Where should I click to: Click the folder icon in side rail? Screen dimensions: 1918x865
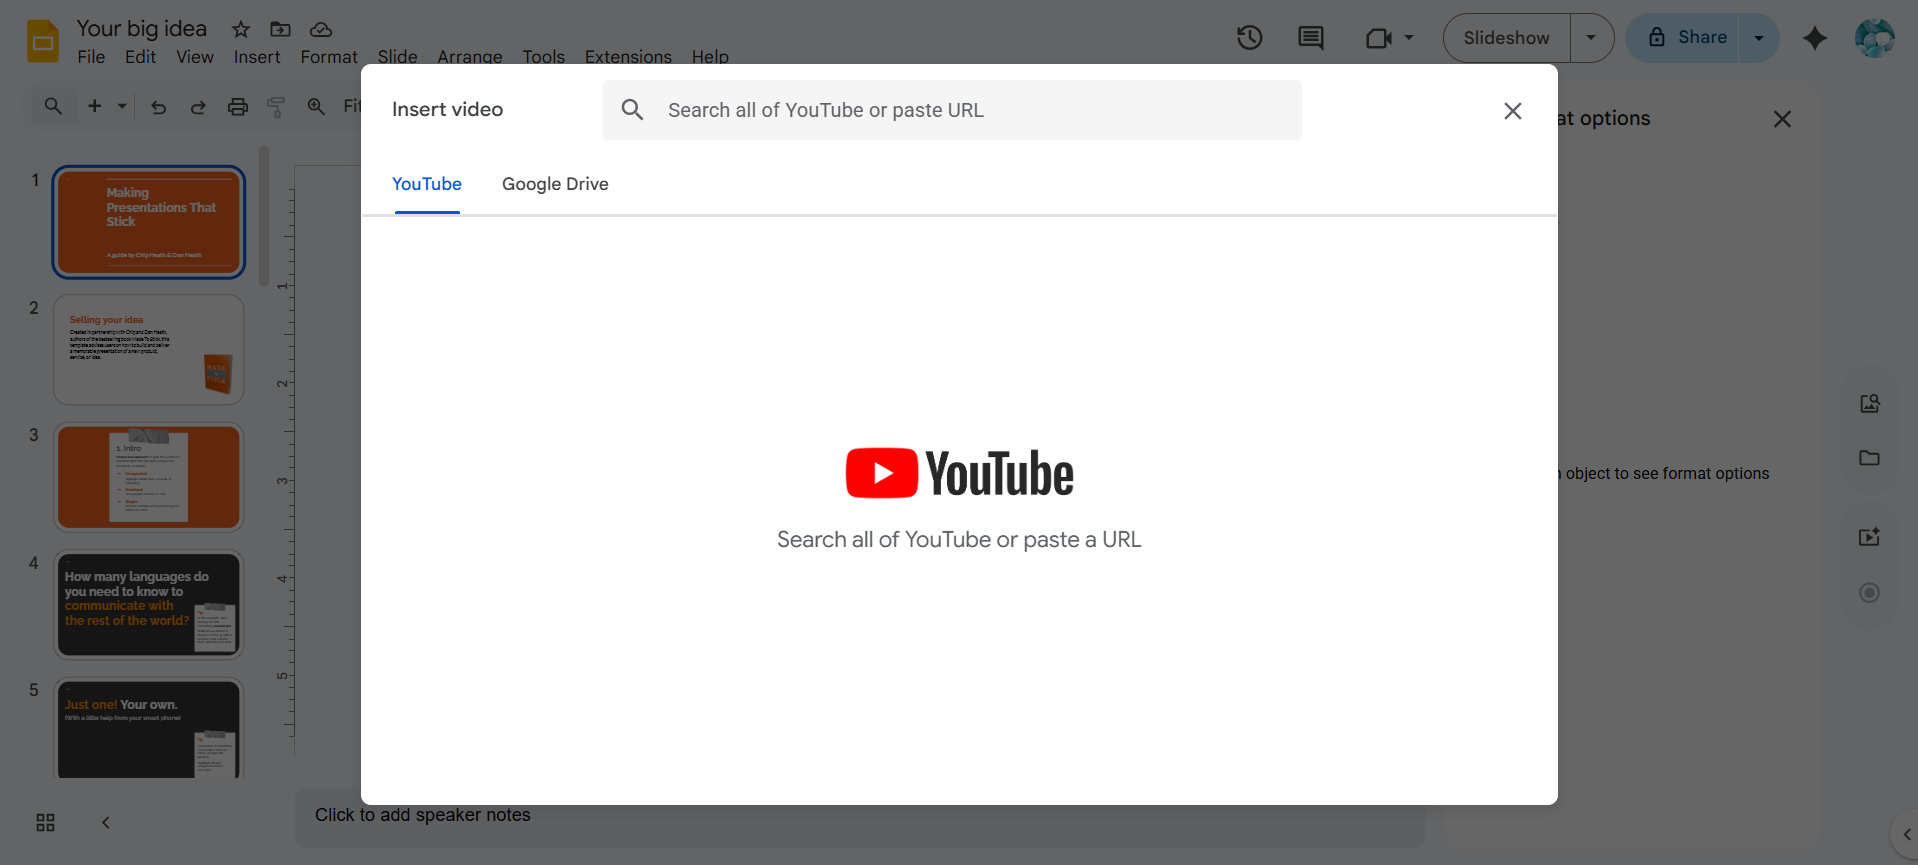tap(1870, 458)
